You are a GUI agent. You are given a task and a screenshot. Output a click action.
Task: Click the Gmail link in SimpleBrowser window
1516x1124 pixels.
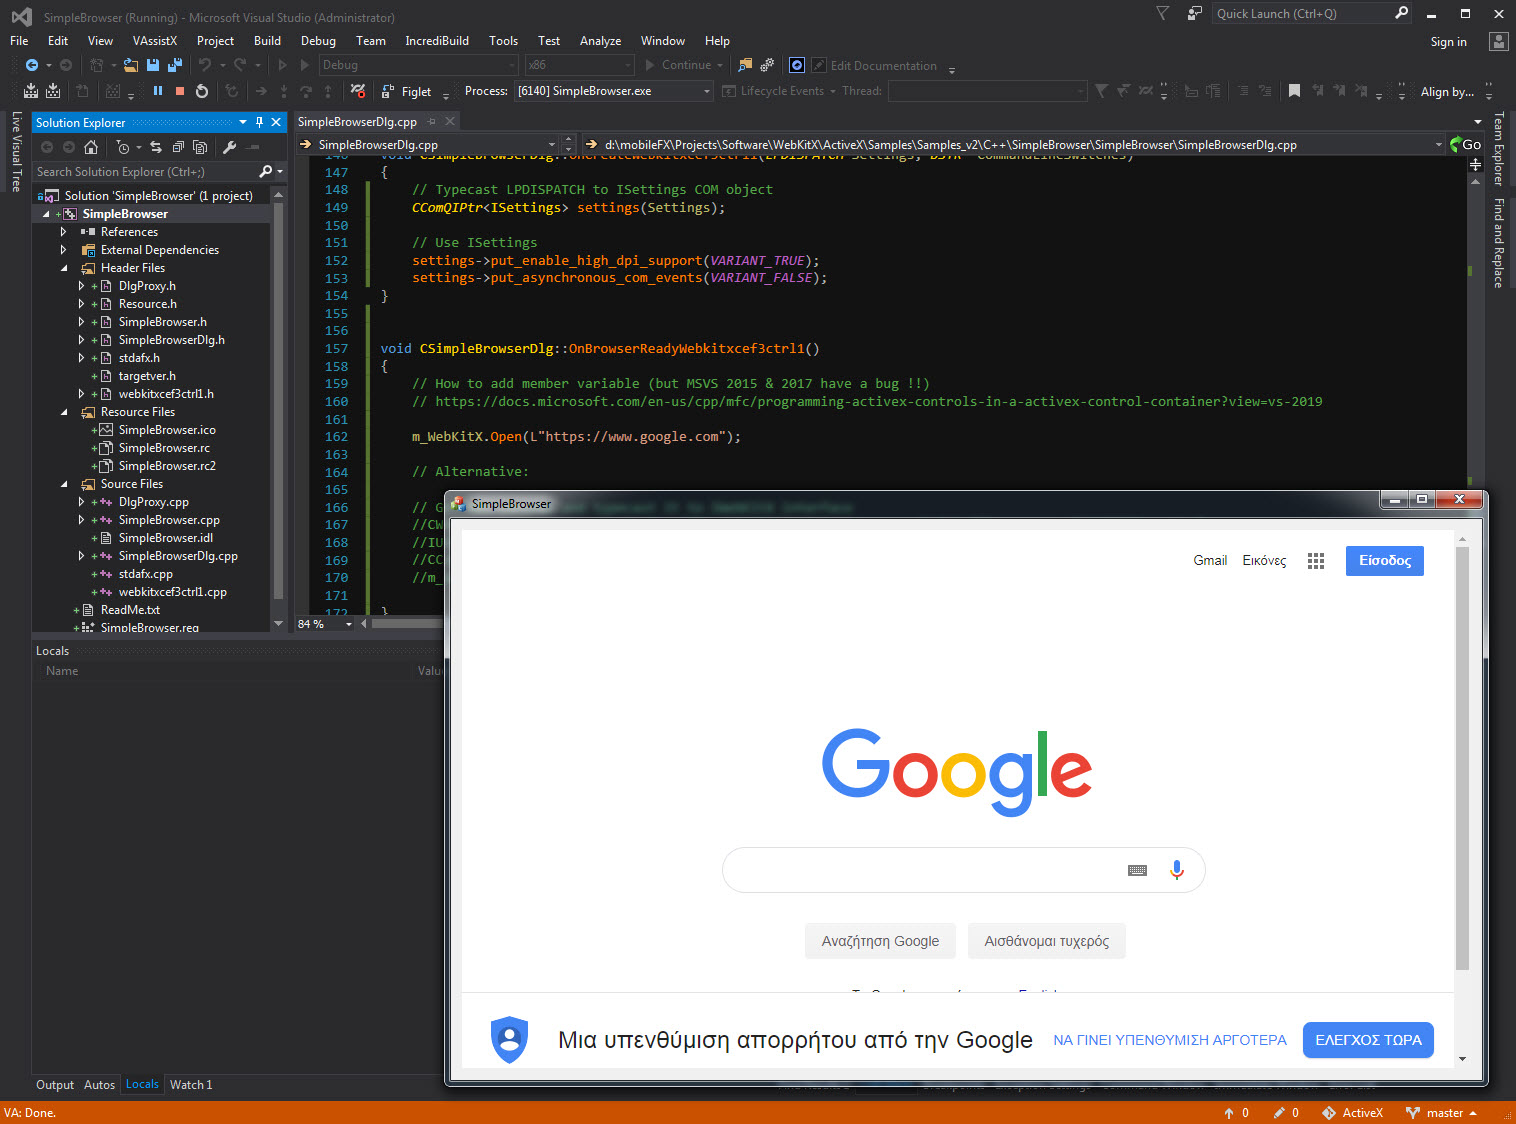coord(1210,561)
